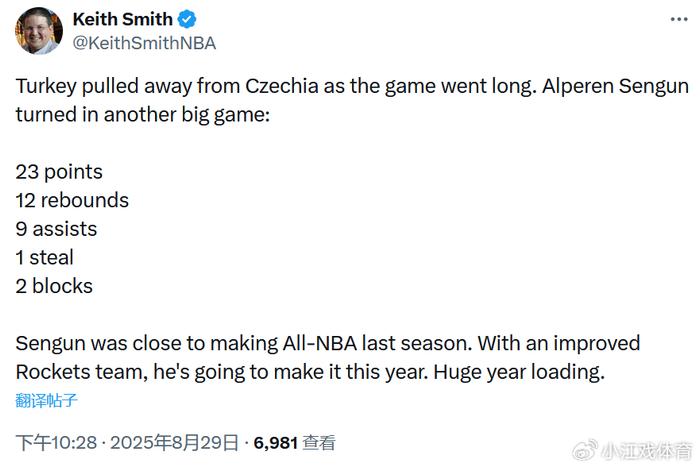Click Keith Smith's profile avatar photo

click(x=39, y=31)
